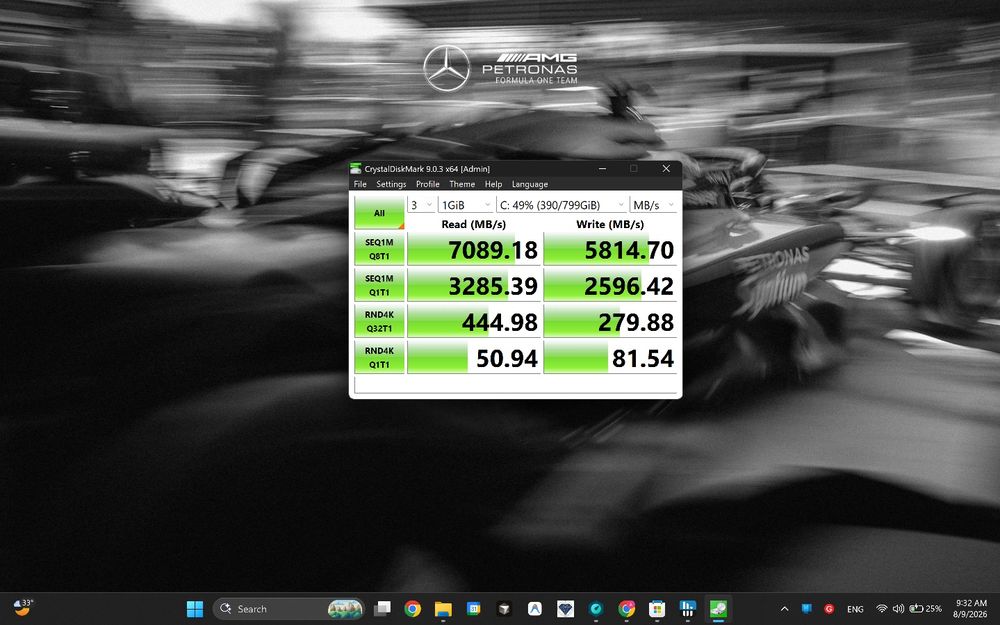This screenshot has width=1000, height=625.
Task: Click the CrystalDiskMark taskbar icon
Action: (x=719, y=608)
